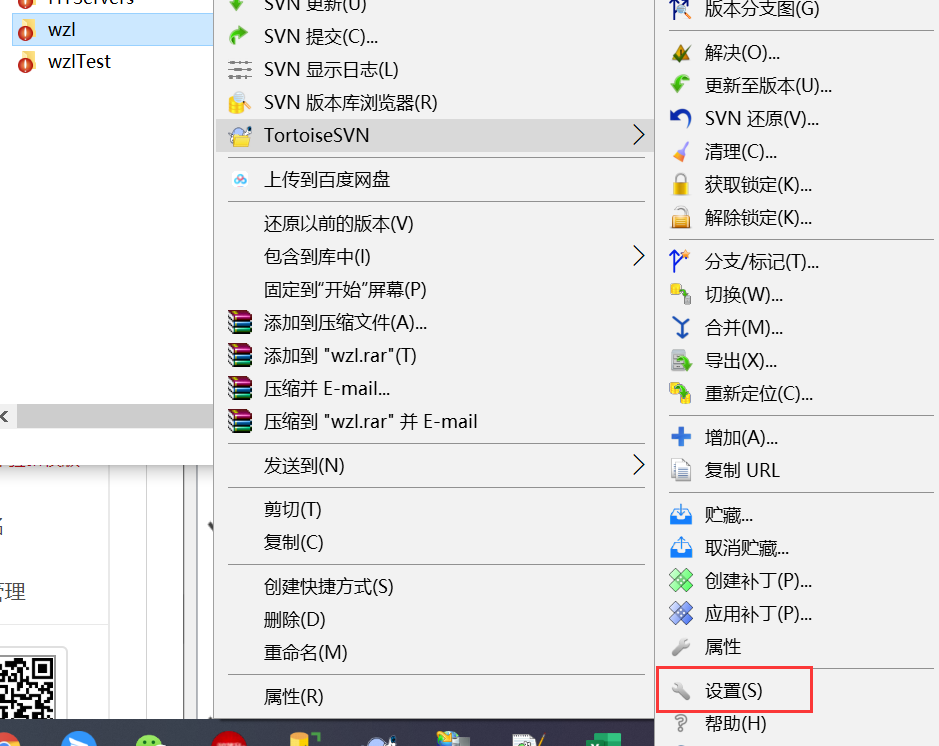Open WeChat from the taskbar
This screenshot has height=746, width=939.
tap(150, 740)
